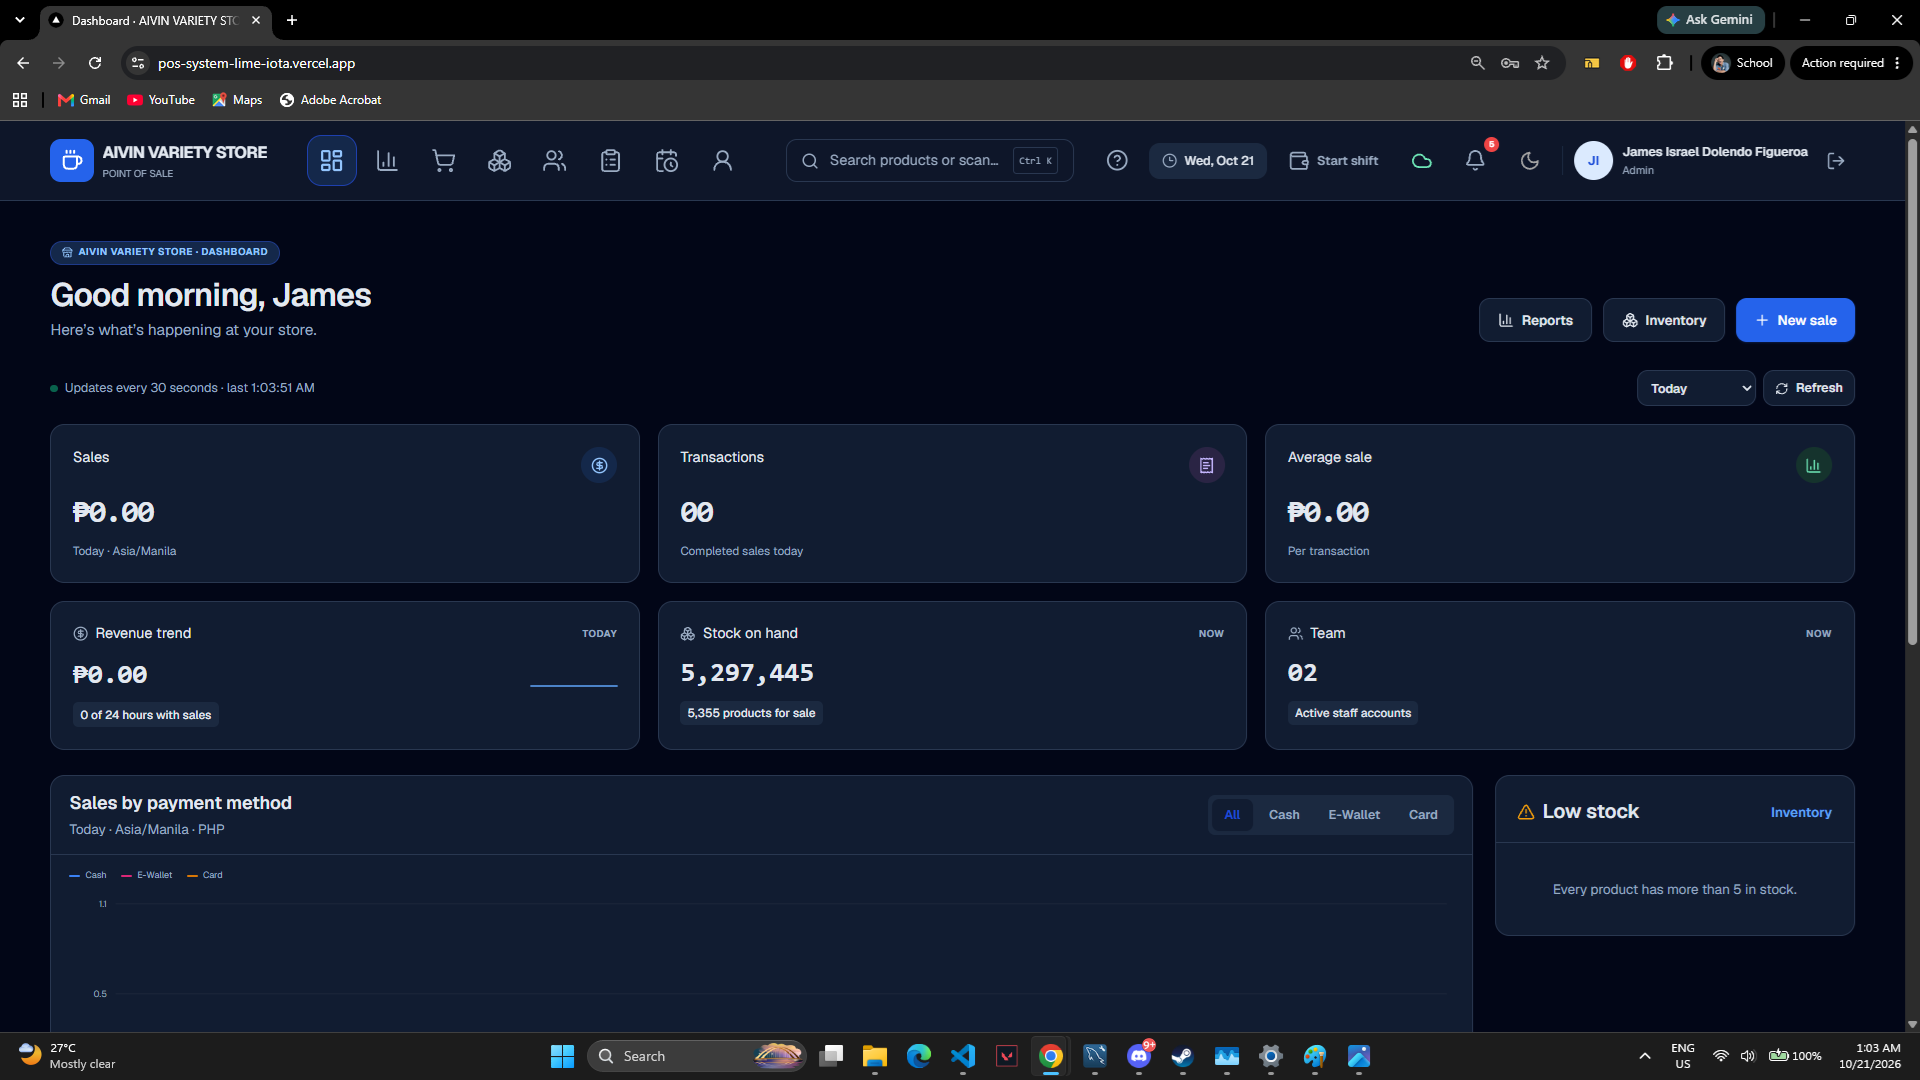Open Inventory link in Low stock panel
Image resolution: width=1920 pixels, height=1080 pixels.
pyautogui.click(x=1801, y=812)
